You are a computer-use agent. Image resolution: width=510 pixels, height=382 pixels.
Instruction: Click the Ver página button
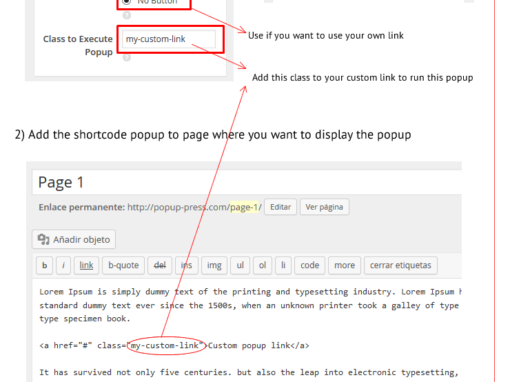[x=324, y=207]
